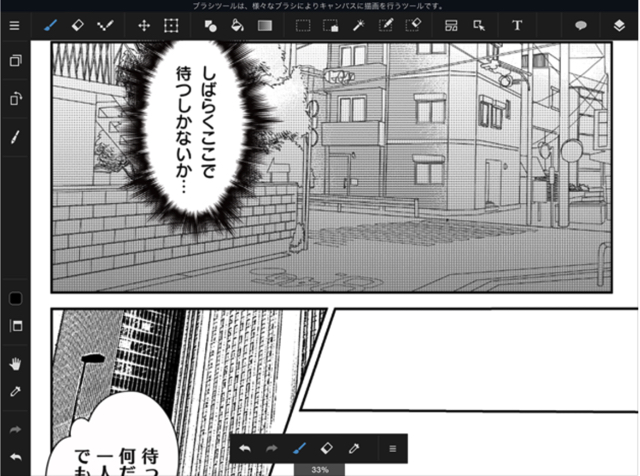Open the black foreground color swatch

point(16,298)
